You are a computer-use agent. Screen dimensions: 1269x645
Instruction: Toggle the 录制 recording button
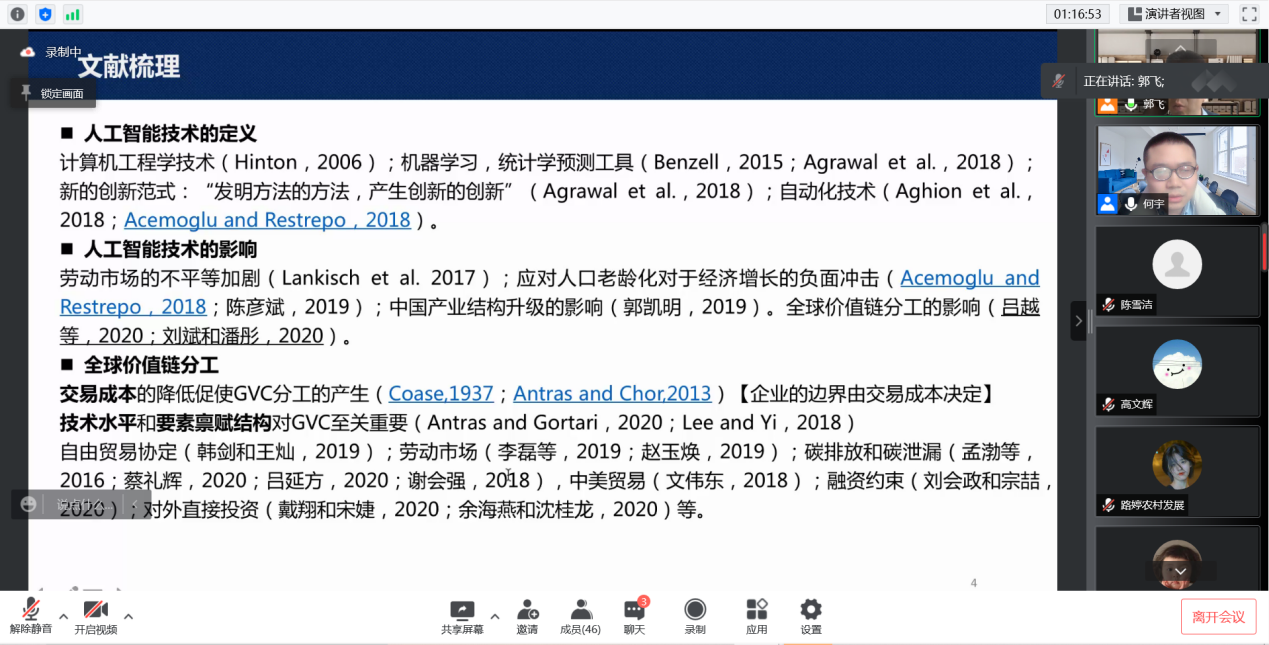[x=694, y=616]
